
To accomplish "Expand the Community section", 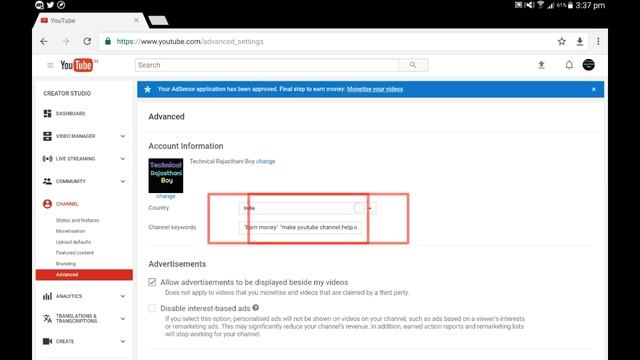I will pos(123,181).
